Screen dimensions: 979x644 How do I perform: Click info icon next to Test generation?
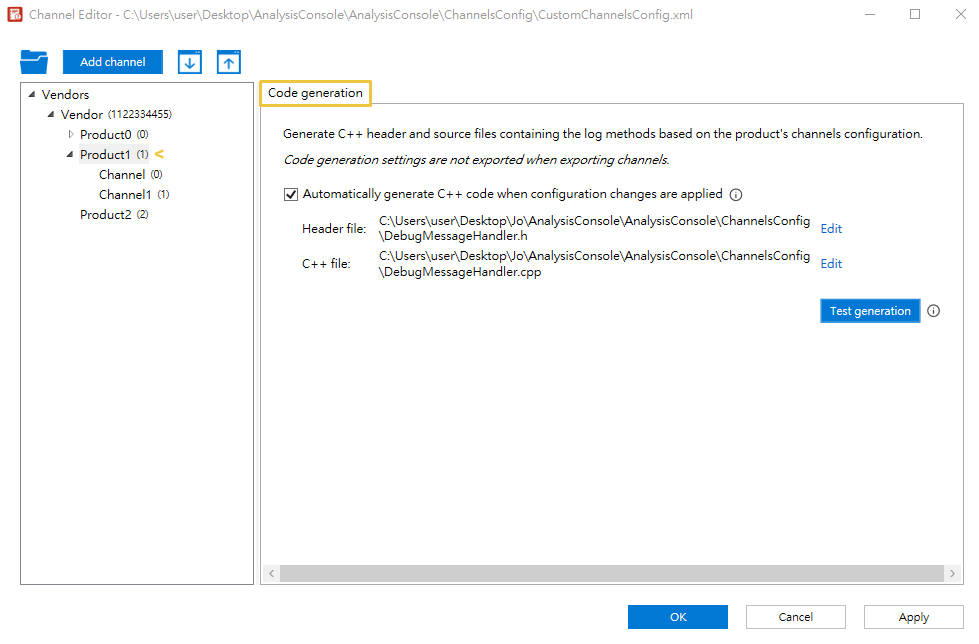[934, 311]
